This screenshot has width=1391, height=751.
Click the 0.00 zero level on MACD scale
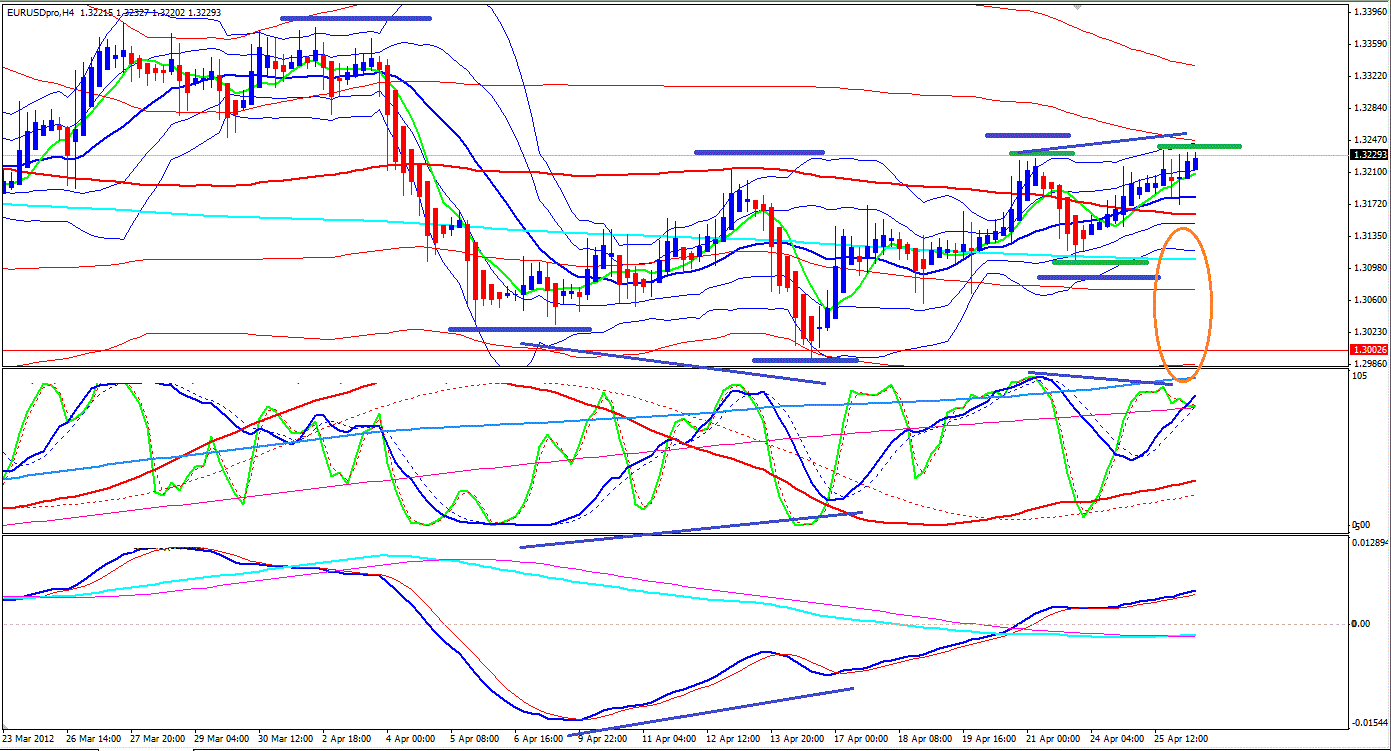click(x=1360, y=624)
